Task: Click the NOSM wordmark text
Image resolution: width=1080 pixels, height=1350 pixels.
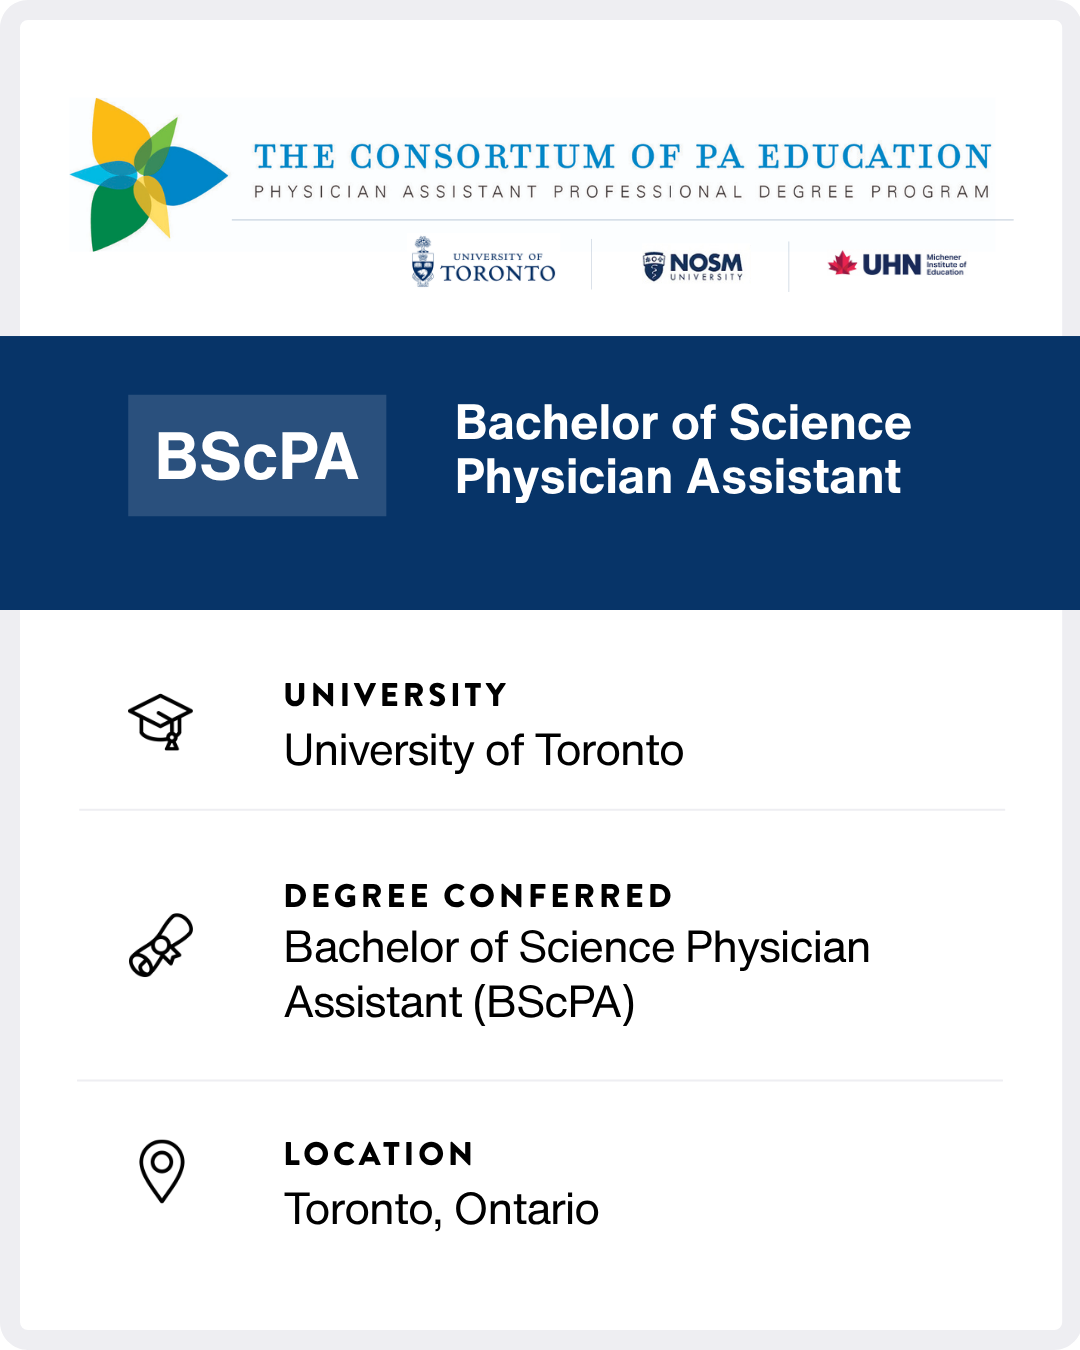Action: (706, 262)
